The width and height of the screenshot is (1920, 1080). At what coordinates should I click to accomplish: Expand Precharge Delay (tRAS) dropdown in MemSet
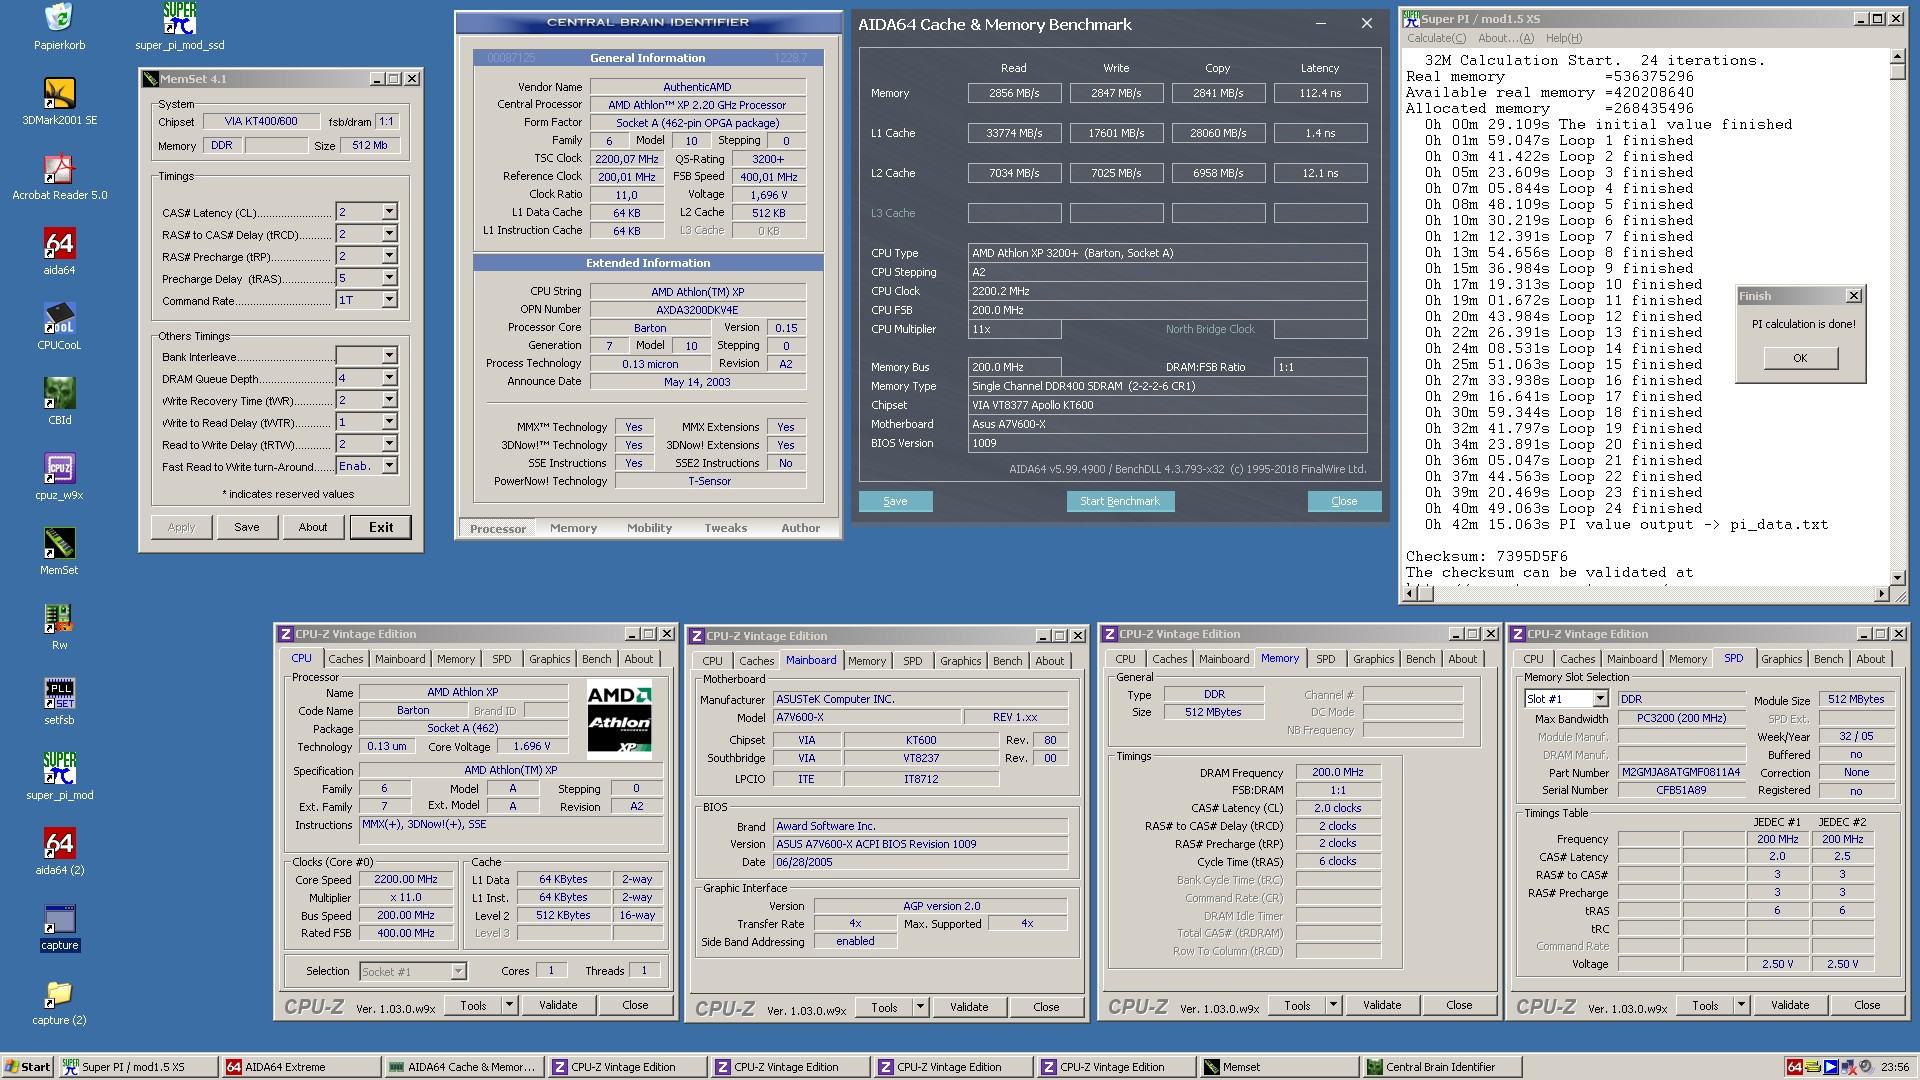[389, 278]
